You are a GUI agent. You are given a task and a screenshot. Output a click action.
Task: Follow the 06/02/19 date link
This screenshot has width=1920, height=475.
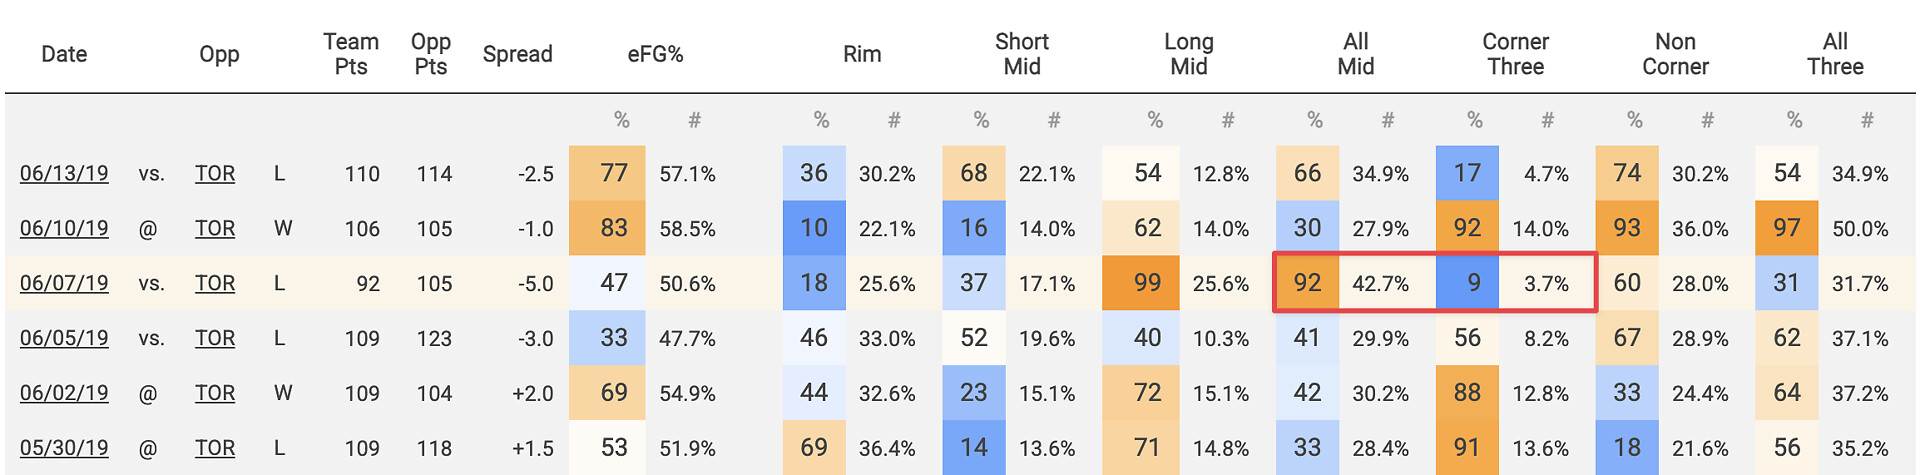coord(64,394)
